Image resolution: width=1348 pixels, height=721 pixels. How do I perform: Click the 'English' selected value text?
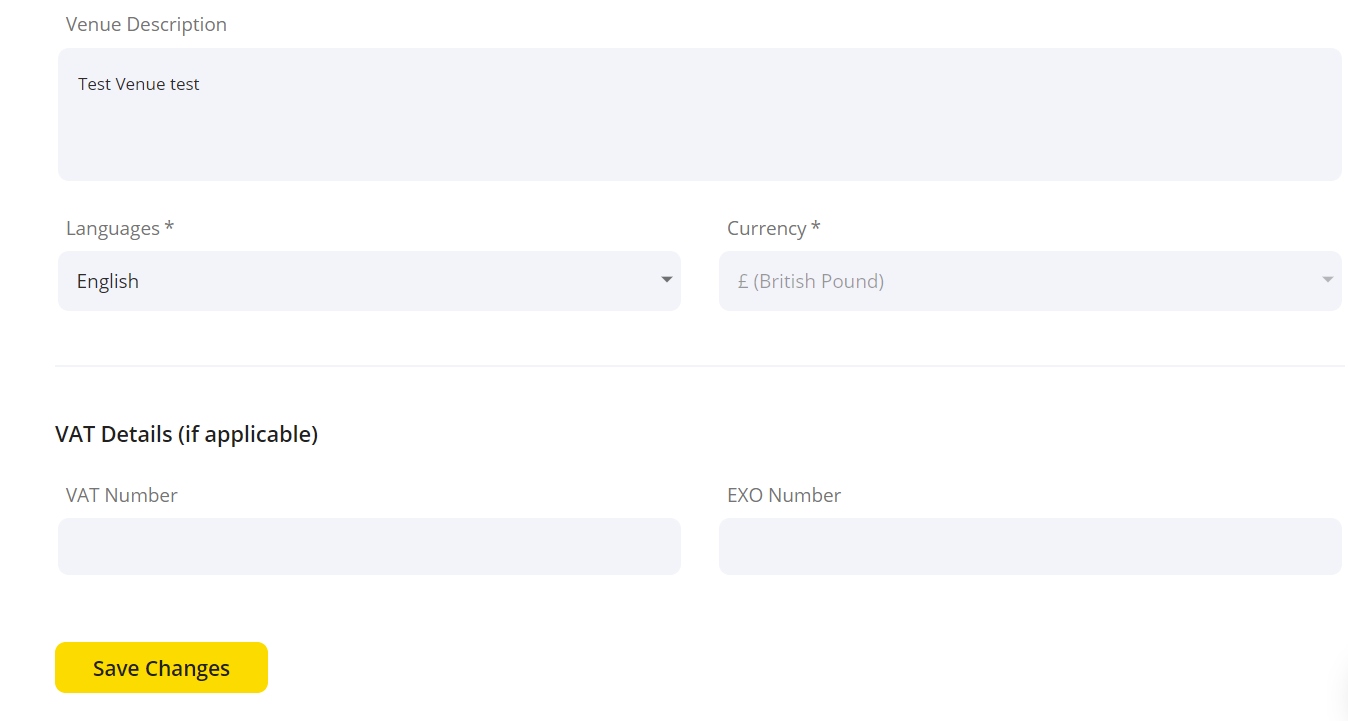pyautogui.click(x=108, y=281)
